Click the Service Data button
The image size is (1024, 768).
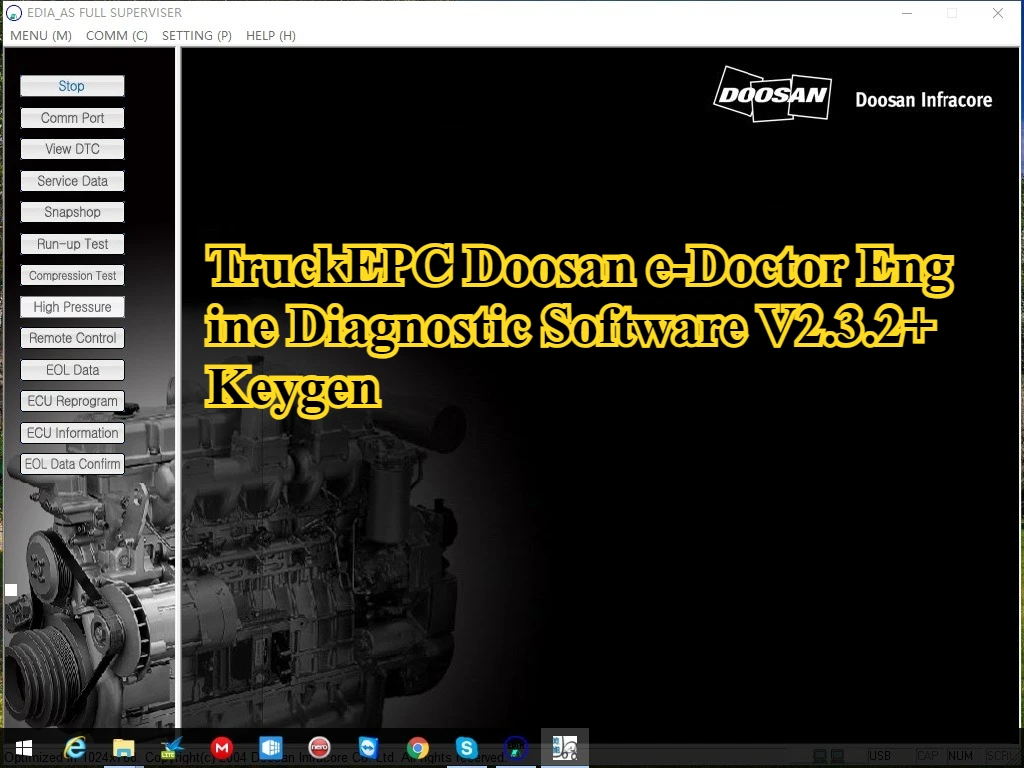pyautogui.click(x=72, y=181)
